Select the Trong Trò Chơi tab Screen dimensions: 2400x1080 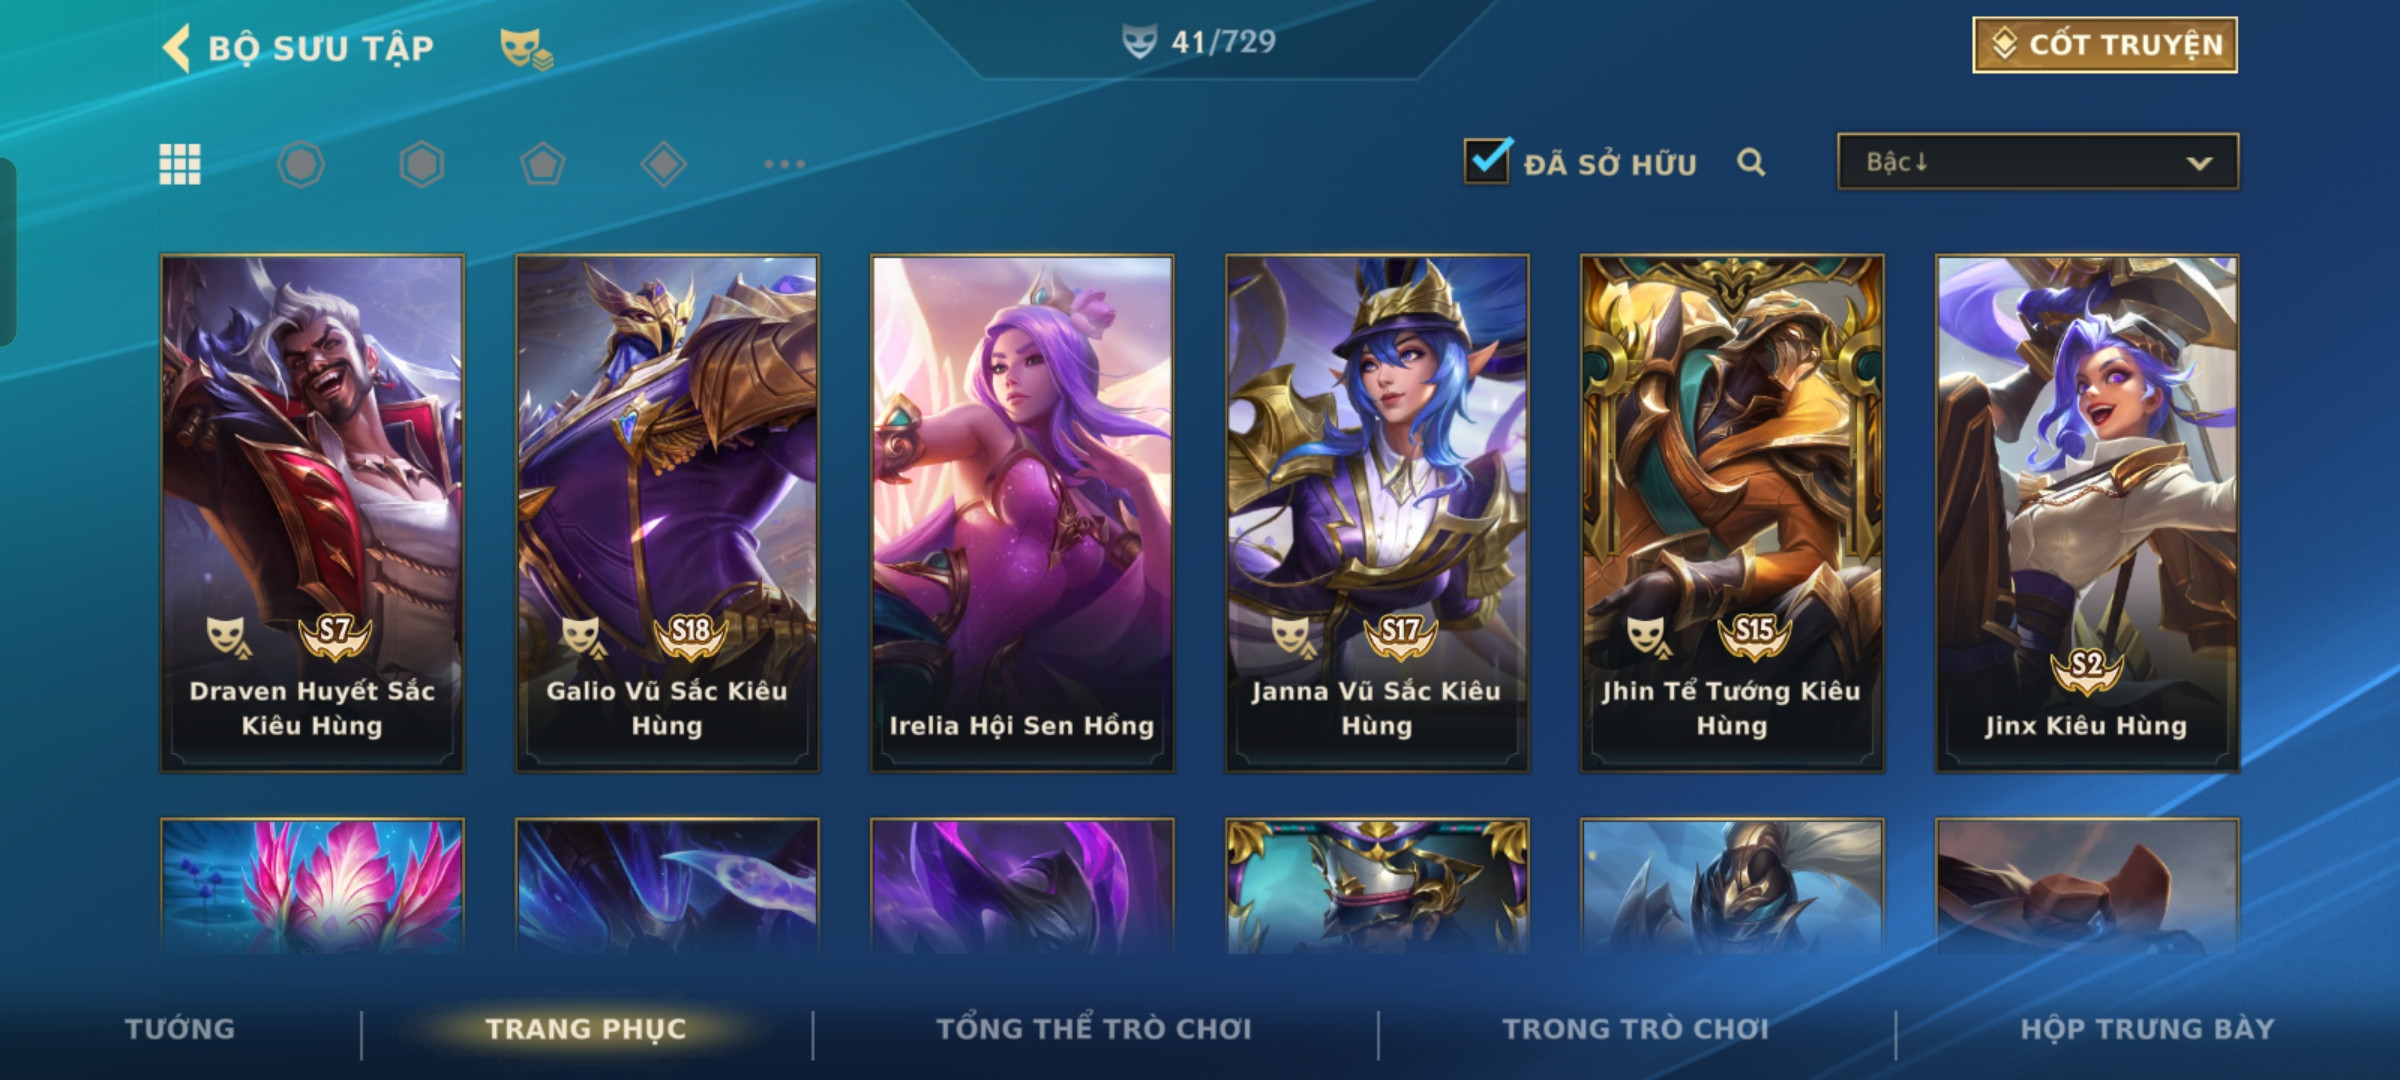tap(1636, 1029)
